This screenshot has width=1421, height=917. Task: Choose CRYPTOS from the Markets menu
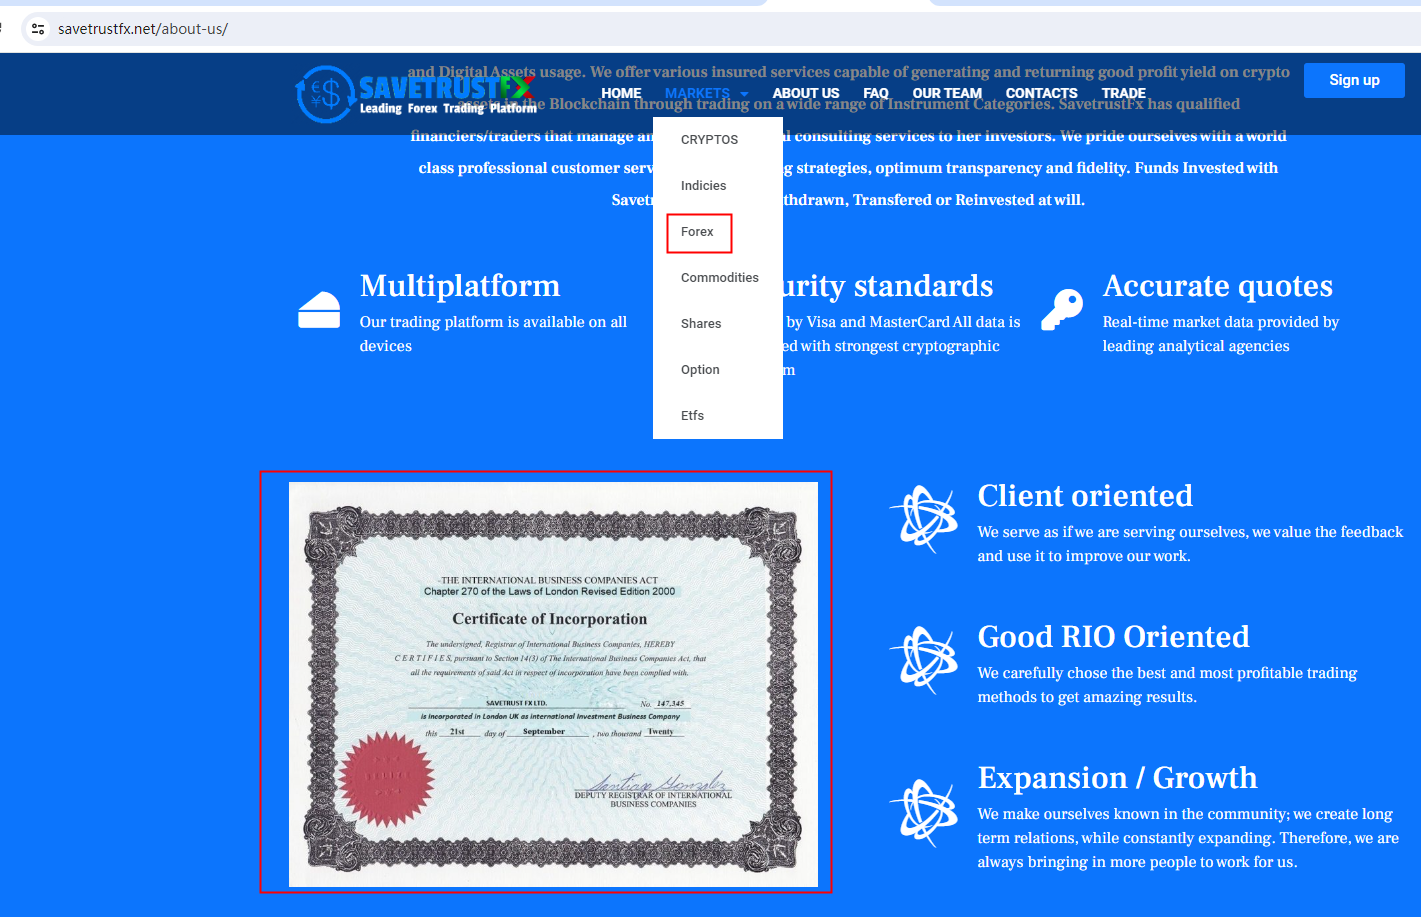pyautogui.click(x=718, y=140)
